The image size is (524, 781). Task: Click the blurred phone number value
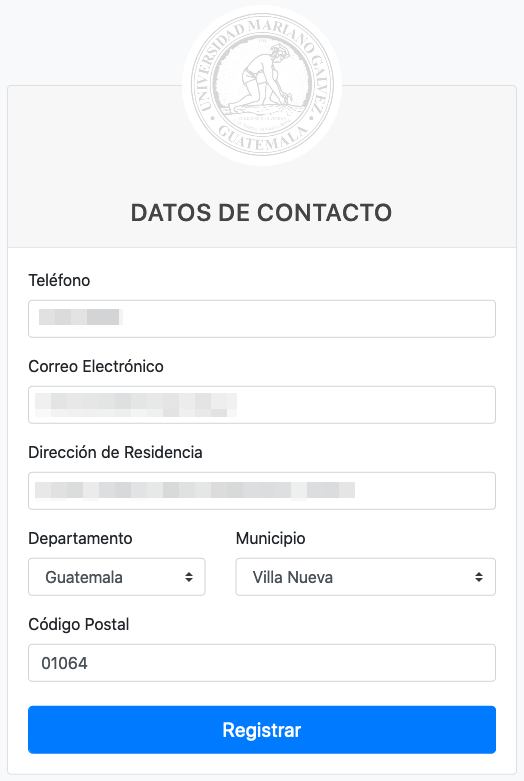point(80,317)
